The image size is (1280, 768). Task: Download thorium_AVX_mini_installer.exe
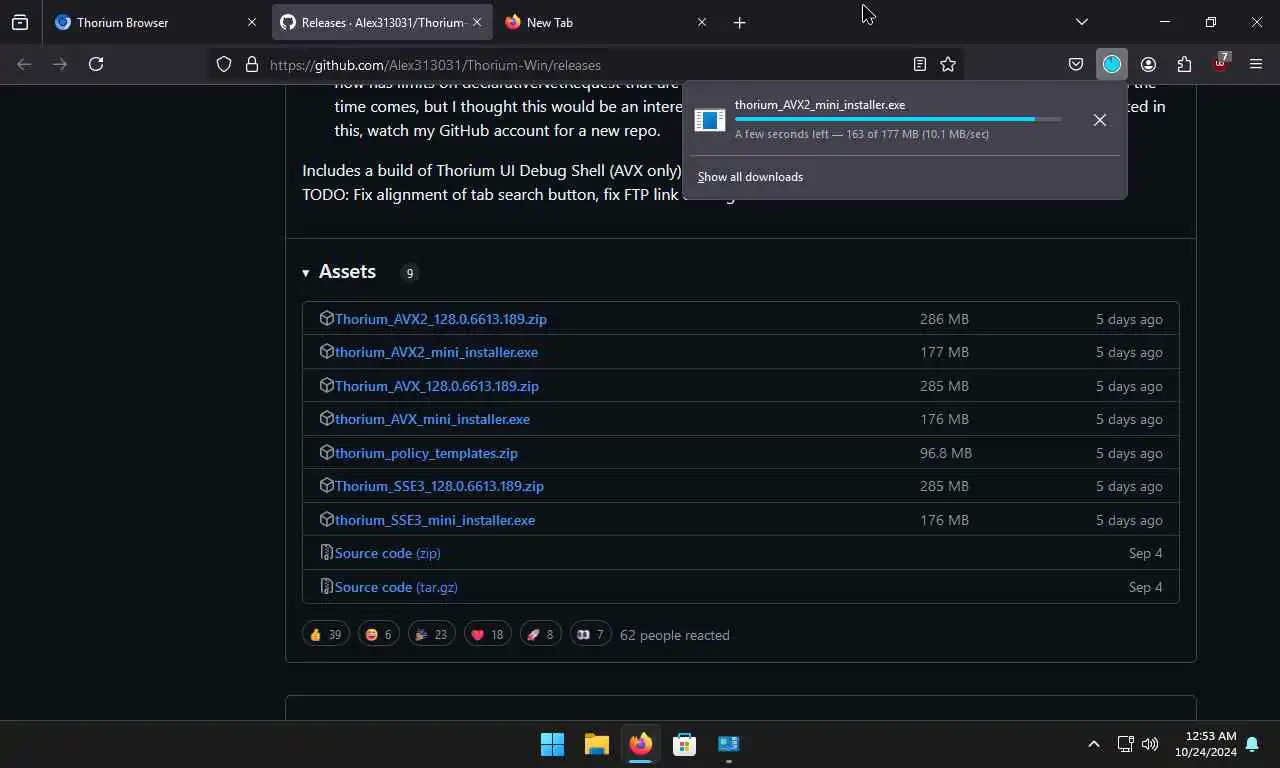[x=432, y=419]
